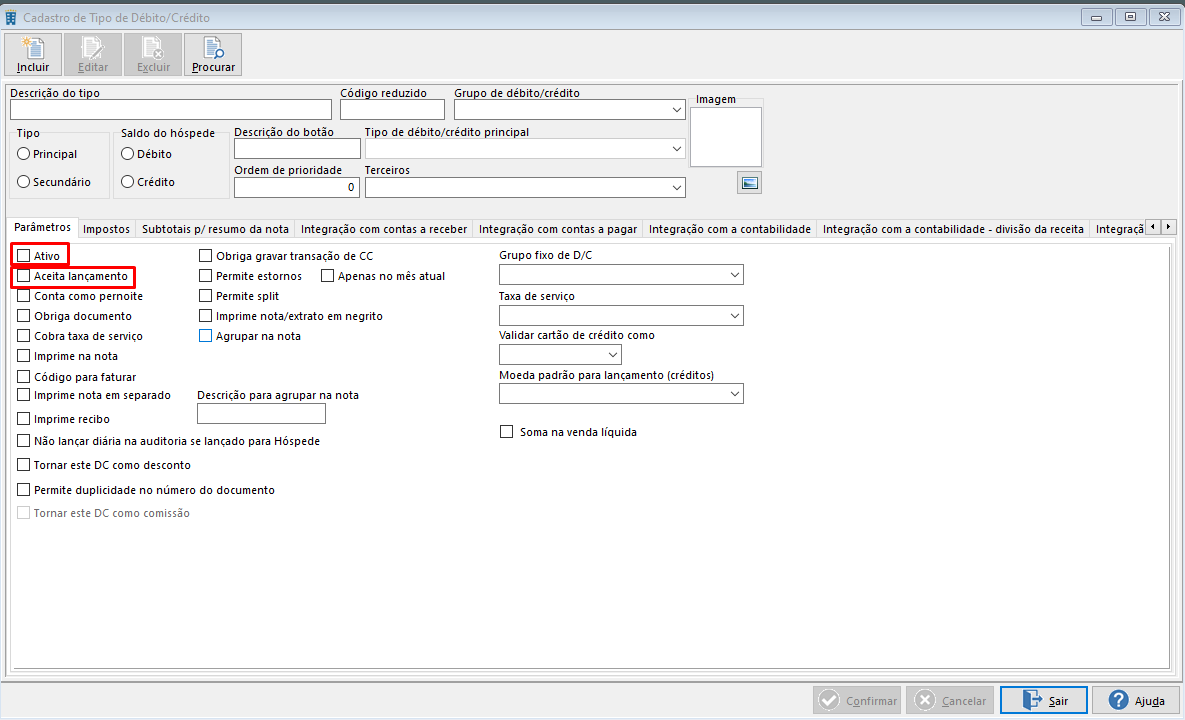
Task: Open the Impostos tab
Action: [x=107, y=229]
